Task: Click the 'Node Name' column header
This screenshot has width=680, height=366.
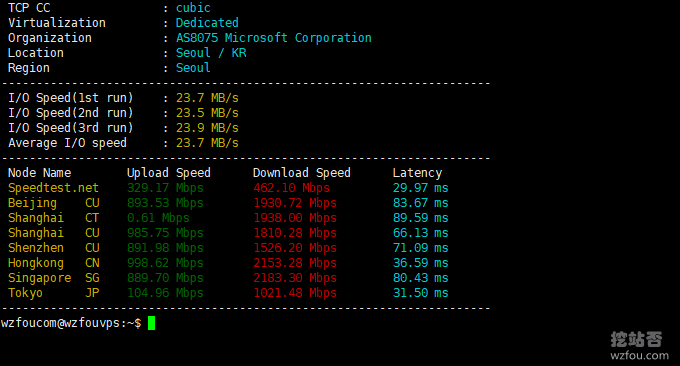Action: (39, 173)
